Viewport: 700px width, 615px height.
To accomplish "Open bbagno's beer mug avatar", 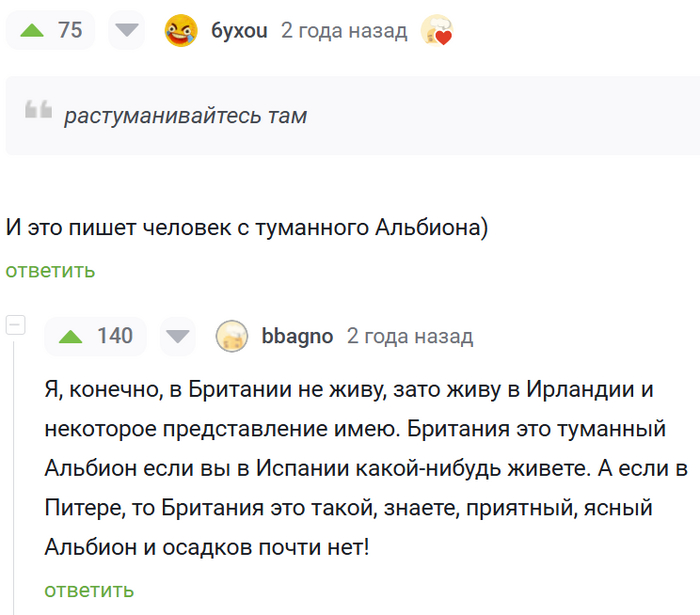I will point(232,337).
